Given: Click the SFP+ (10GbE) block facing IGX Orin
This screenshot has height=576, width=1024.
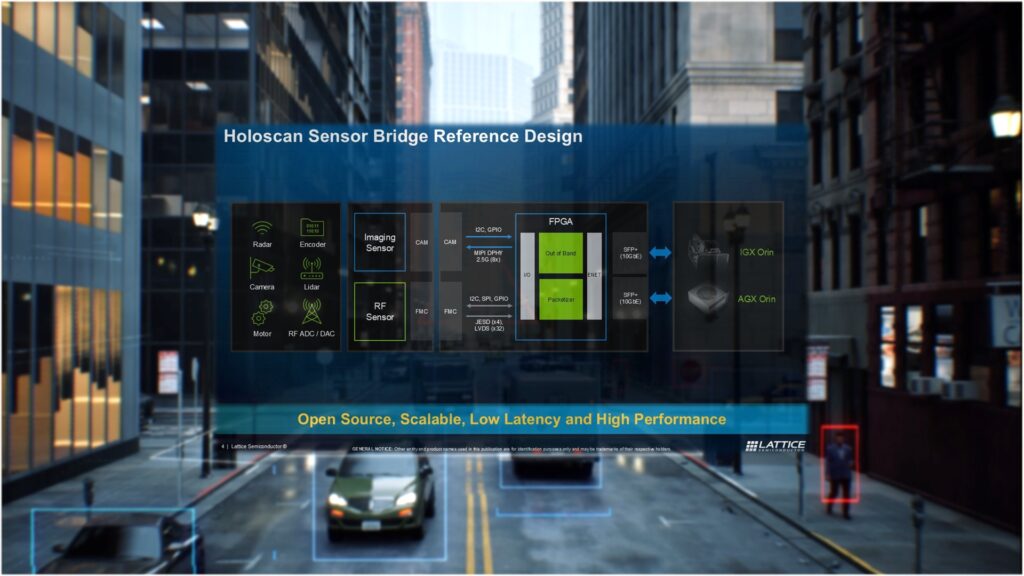Looking at the screenshot, I should [x=630, y=253].
